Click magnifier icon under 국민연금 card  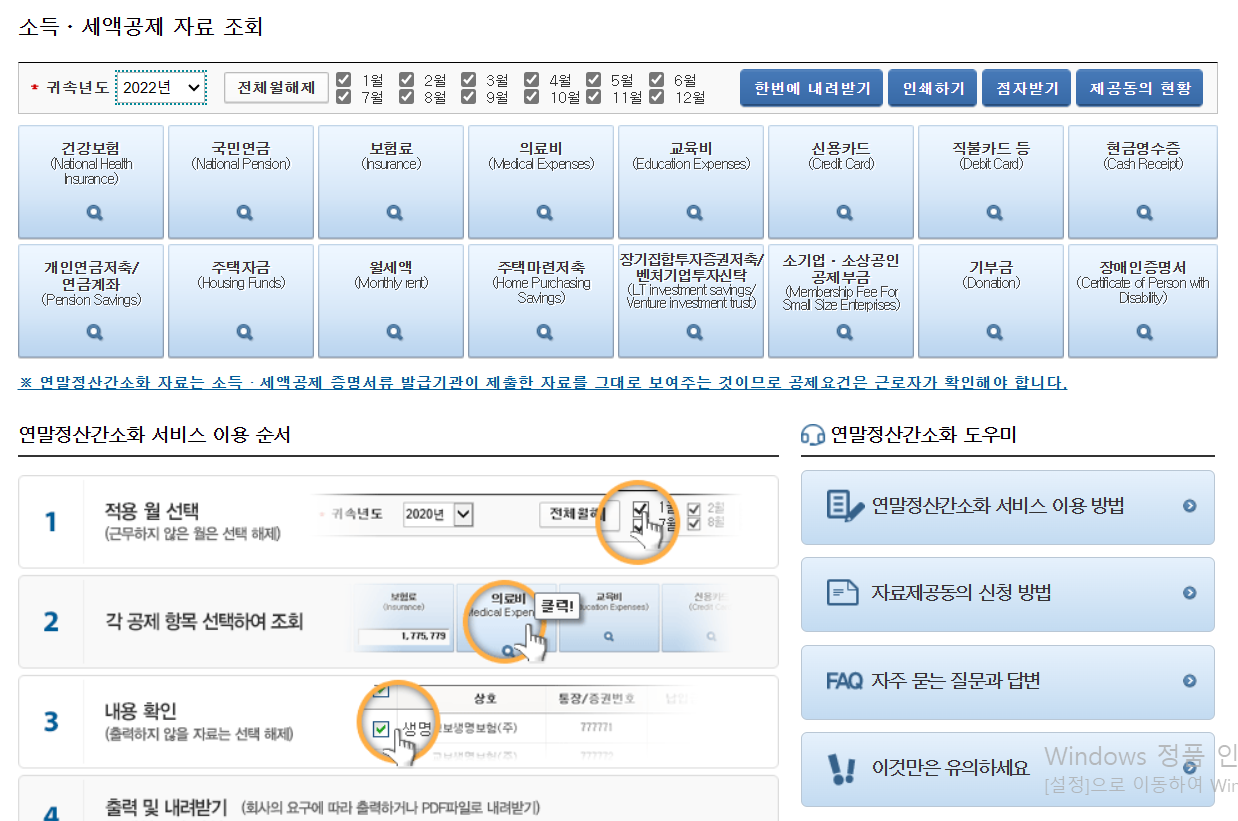point(244,213)
